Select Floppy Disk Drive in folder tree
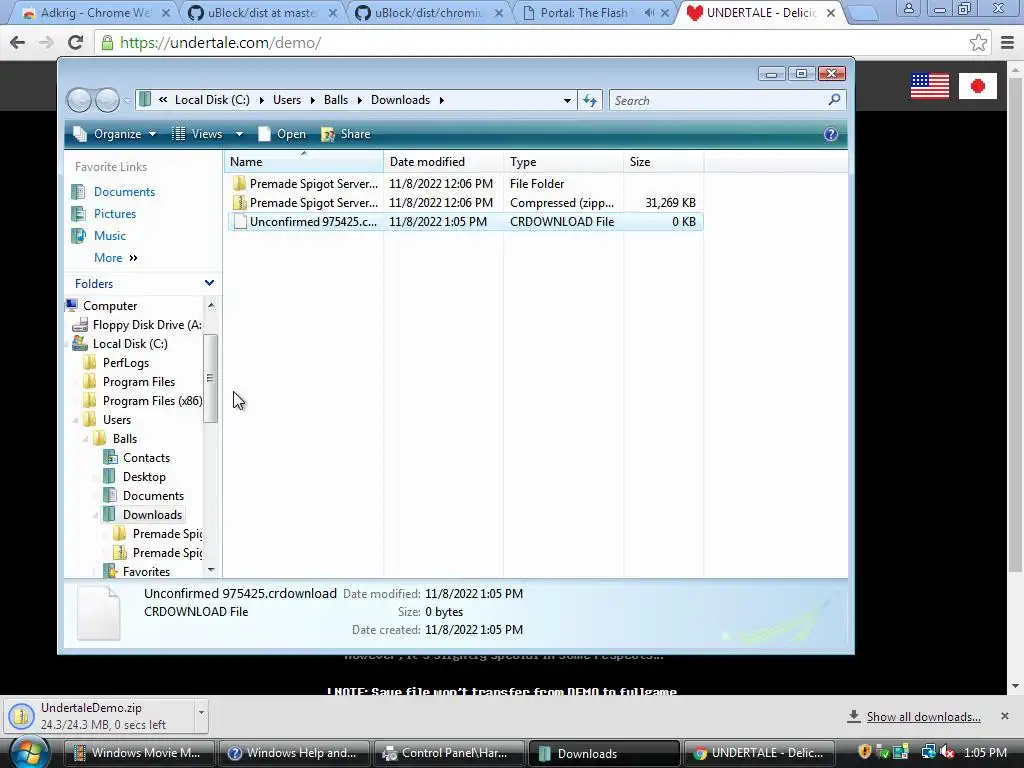This screenshot has width=1024, height=768. click(x=147, y=325)
